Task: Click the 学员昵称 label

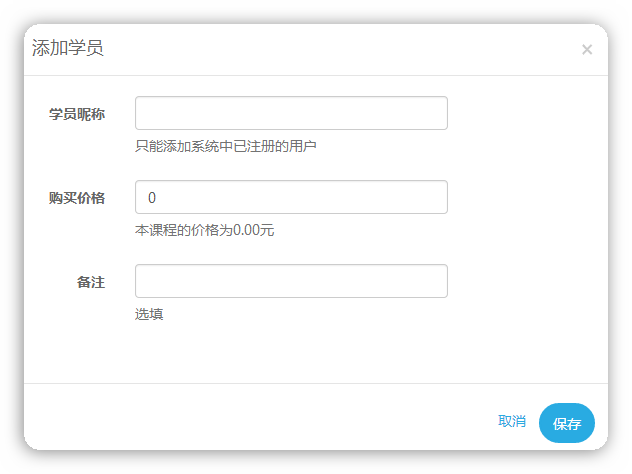Action: 77,114
